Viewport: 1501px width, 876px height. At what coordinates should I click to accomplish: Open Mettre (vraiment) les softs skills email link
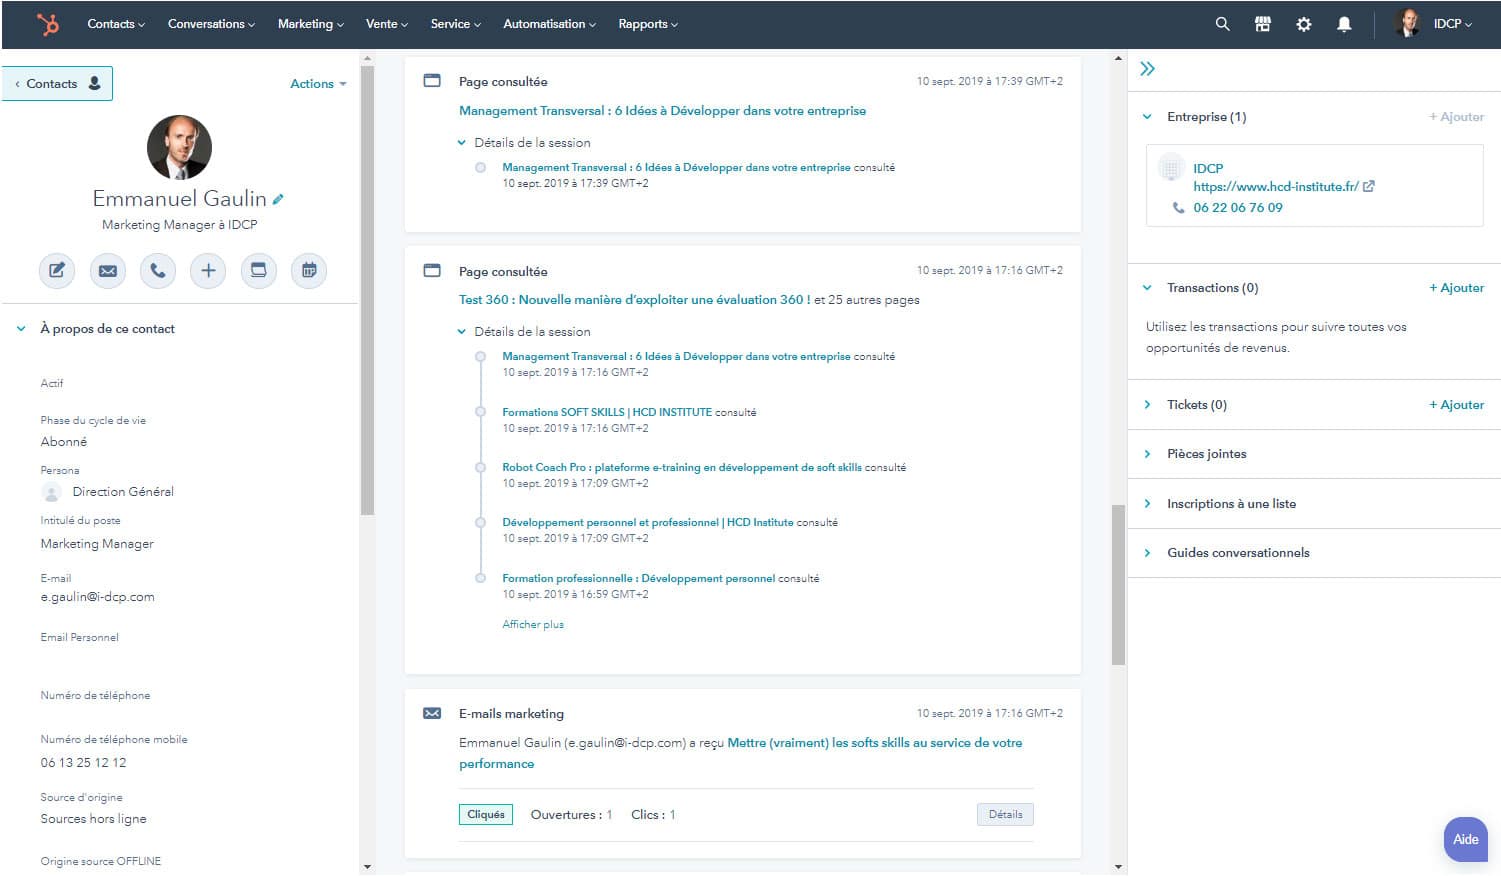(x=741, y=753)
